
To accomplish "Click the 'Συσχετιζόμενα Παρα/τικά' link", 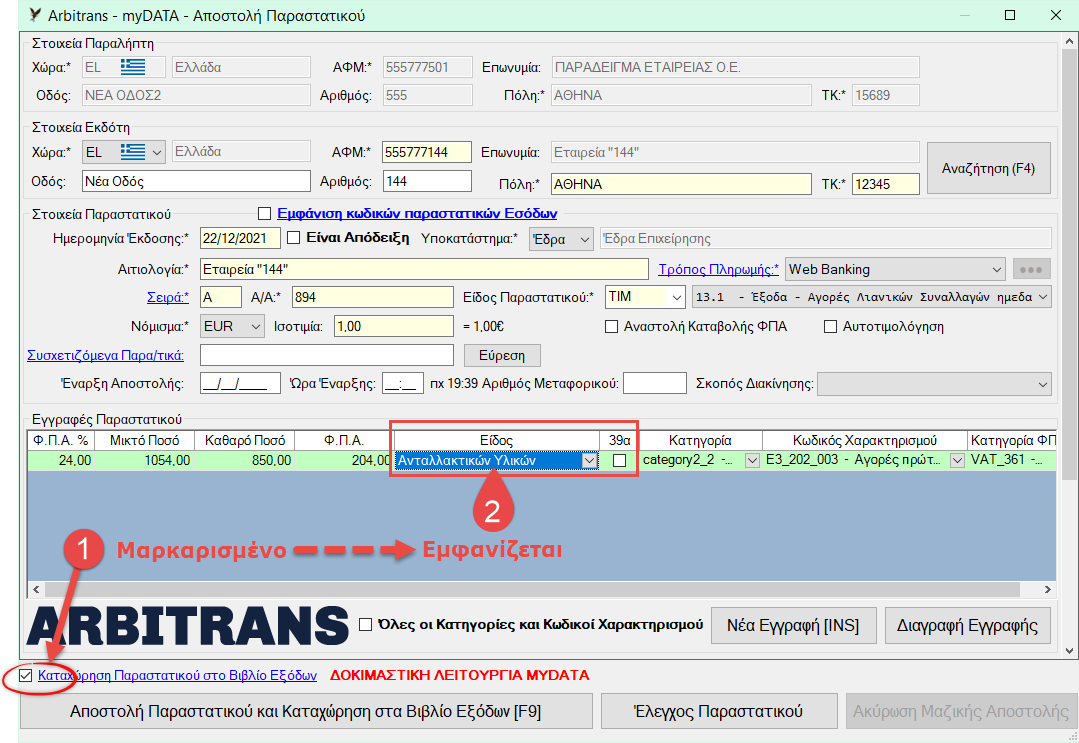I will tap(105, 355).
